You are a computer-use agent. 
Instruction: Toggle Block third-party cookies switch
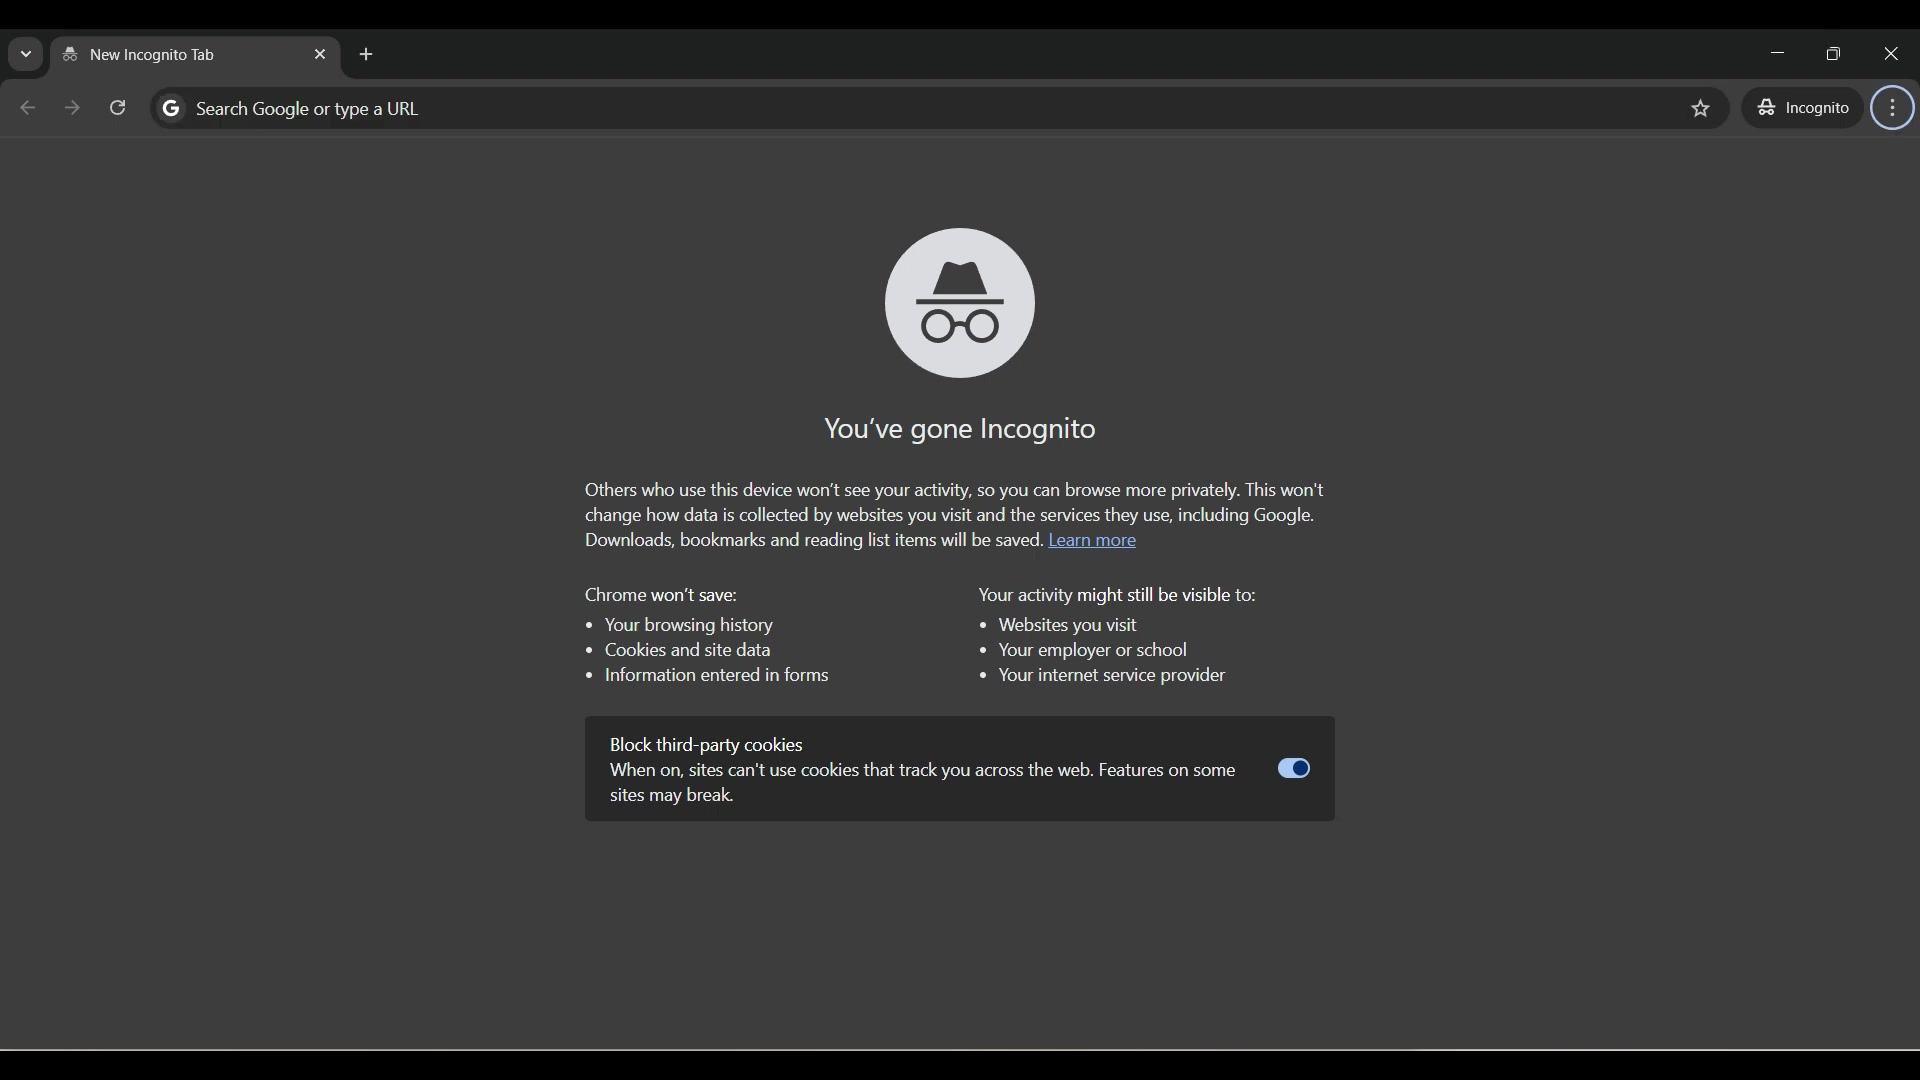coord(1294,768)
